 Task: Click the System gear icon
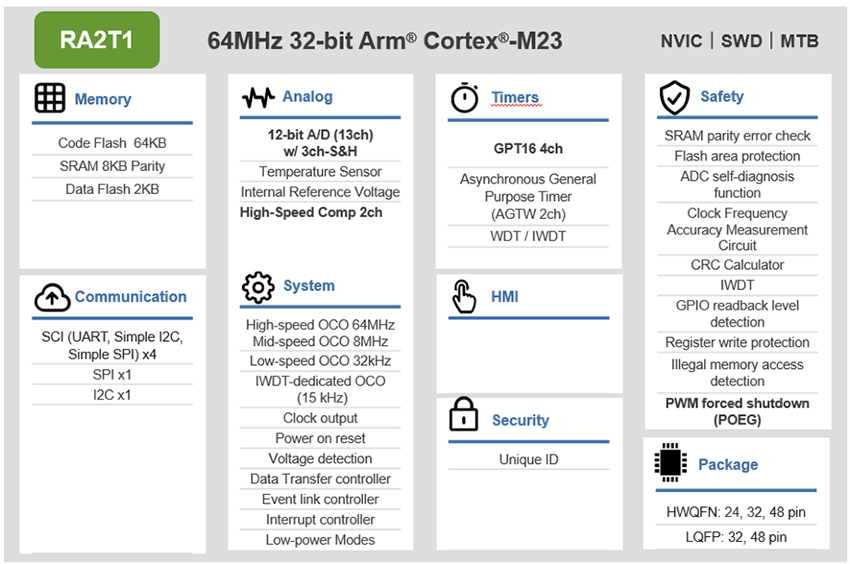258,287
